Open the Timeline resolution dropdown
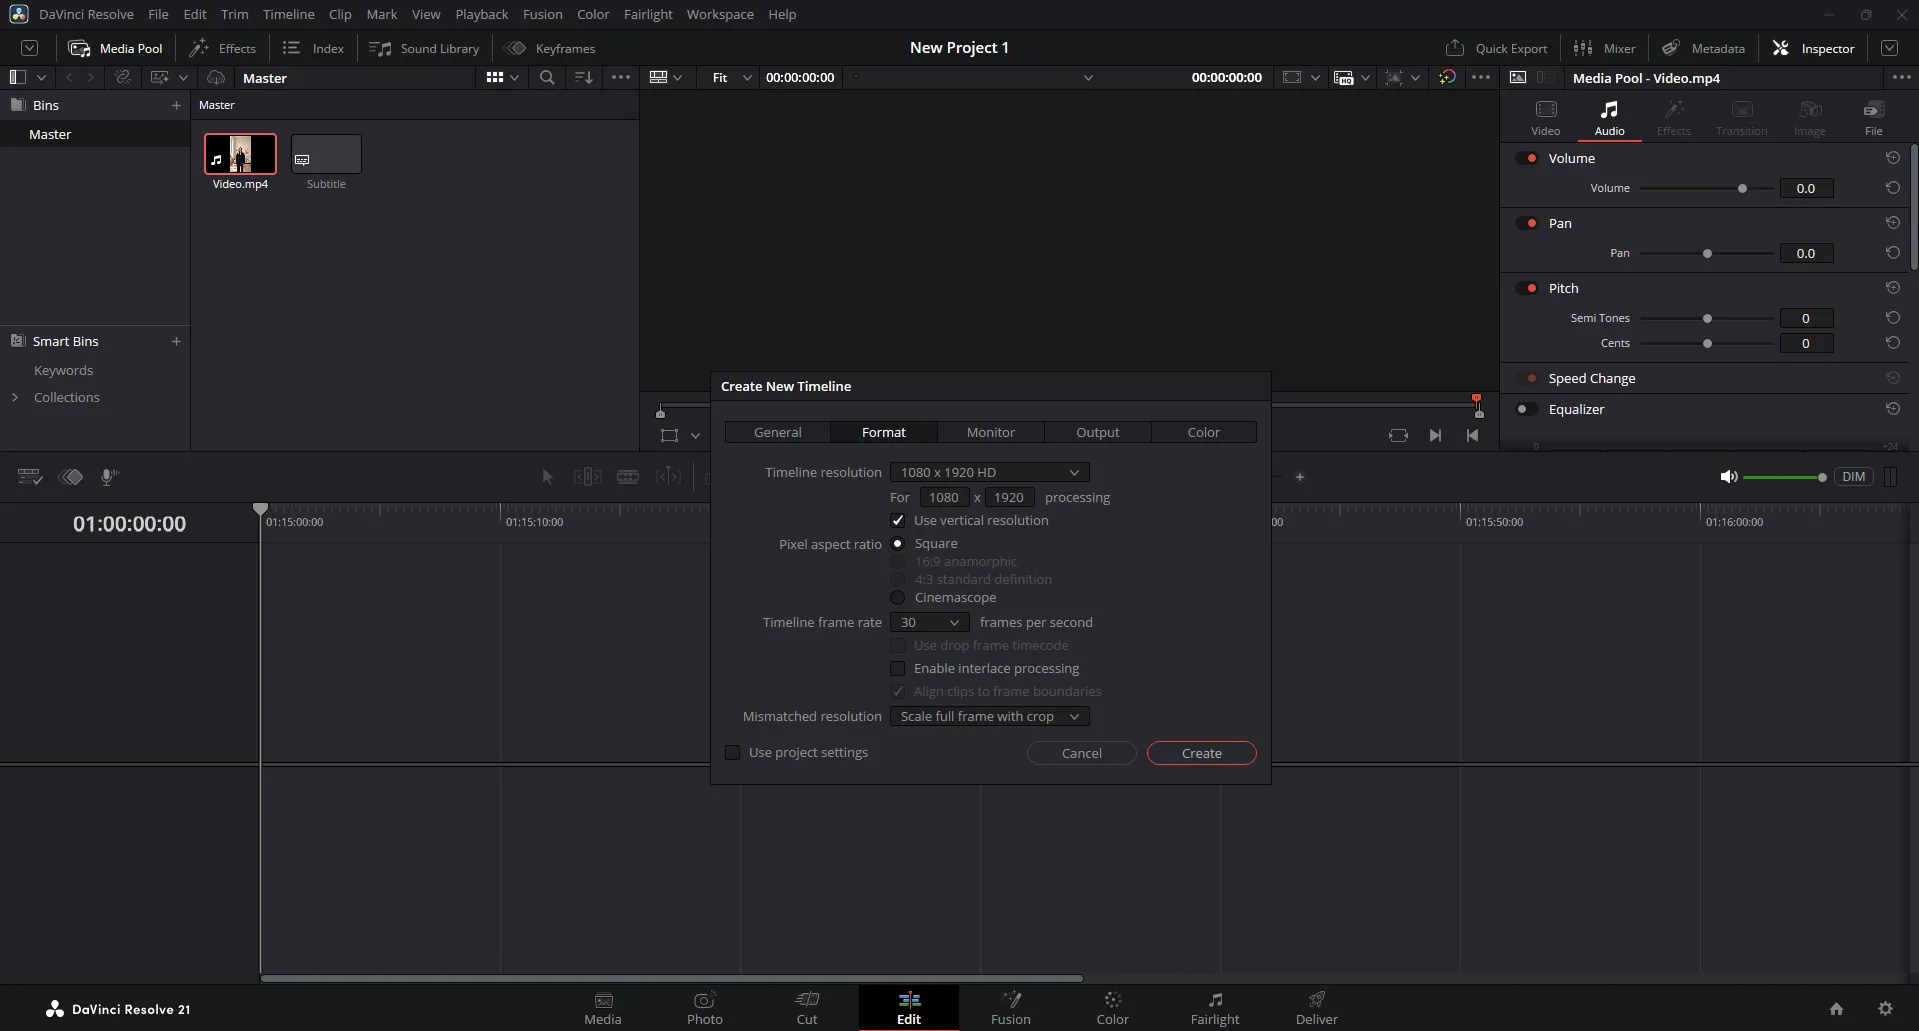The width and height of the screenshot is (1919, 1031). coord(989,472)
